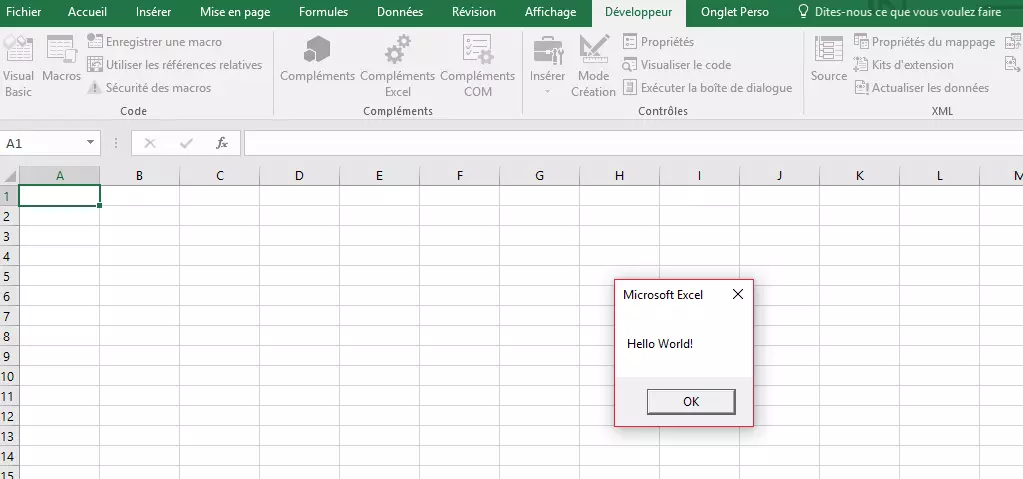Screen dimensions: 1023x479
Task: Switch to the Insérer ribbon tab
Action: [x=154, y=12]
